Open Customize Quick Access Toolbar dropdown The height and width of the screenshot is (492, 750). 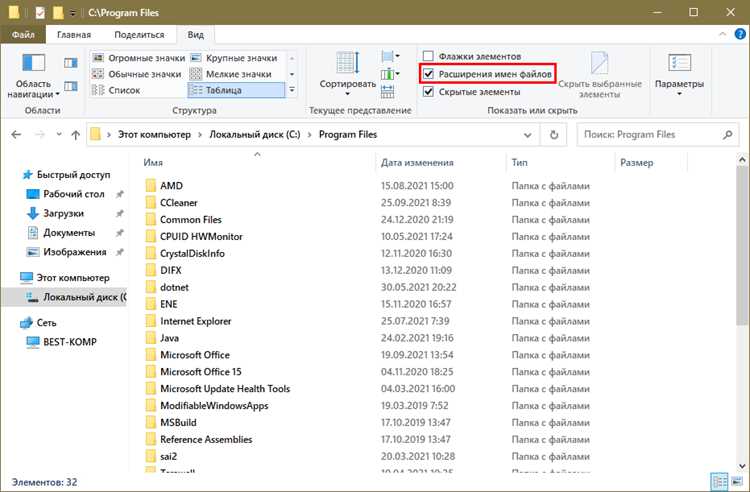(x=73, y=13)
